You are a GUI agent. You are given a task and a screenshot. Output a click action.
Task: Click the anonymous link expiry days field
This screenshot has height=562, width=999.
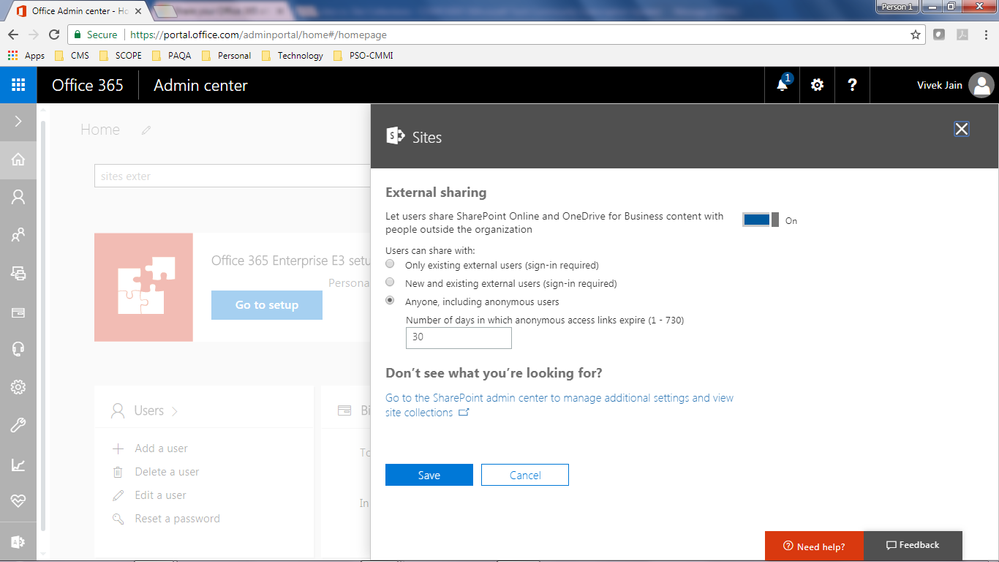(x=458, y=338)
